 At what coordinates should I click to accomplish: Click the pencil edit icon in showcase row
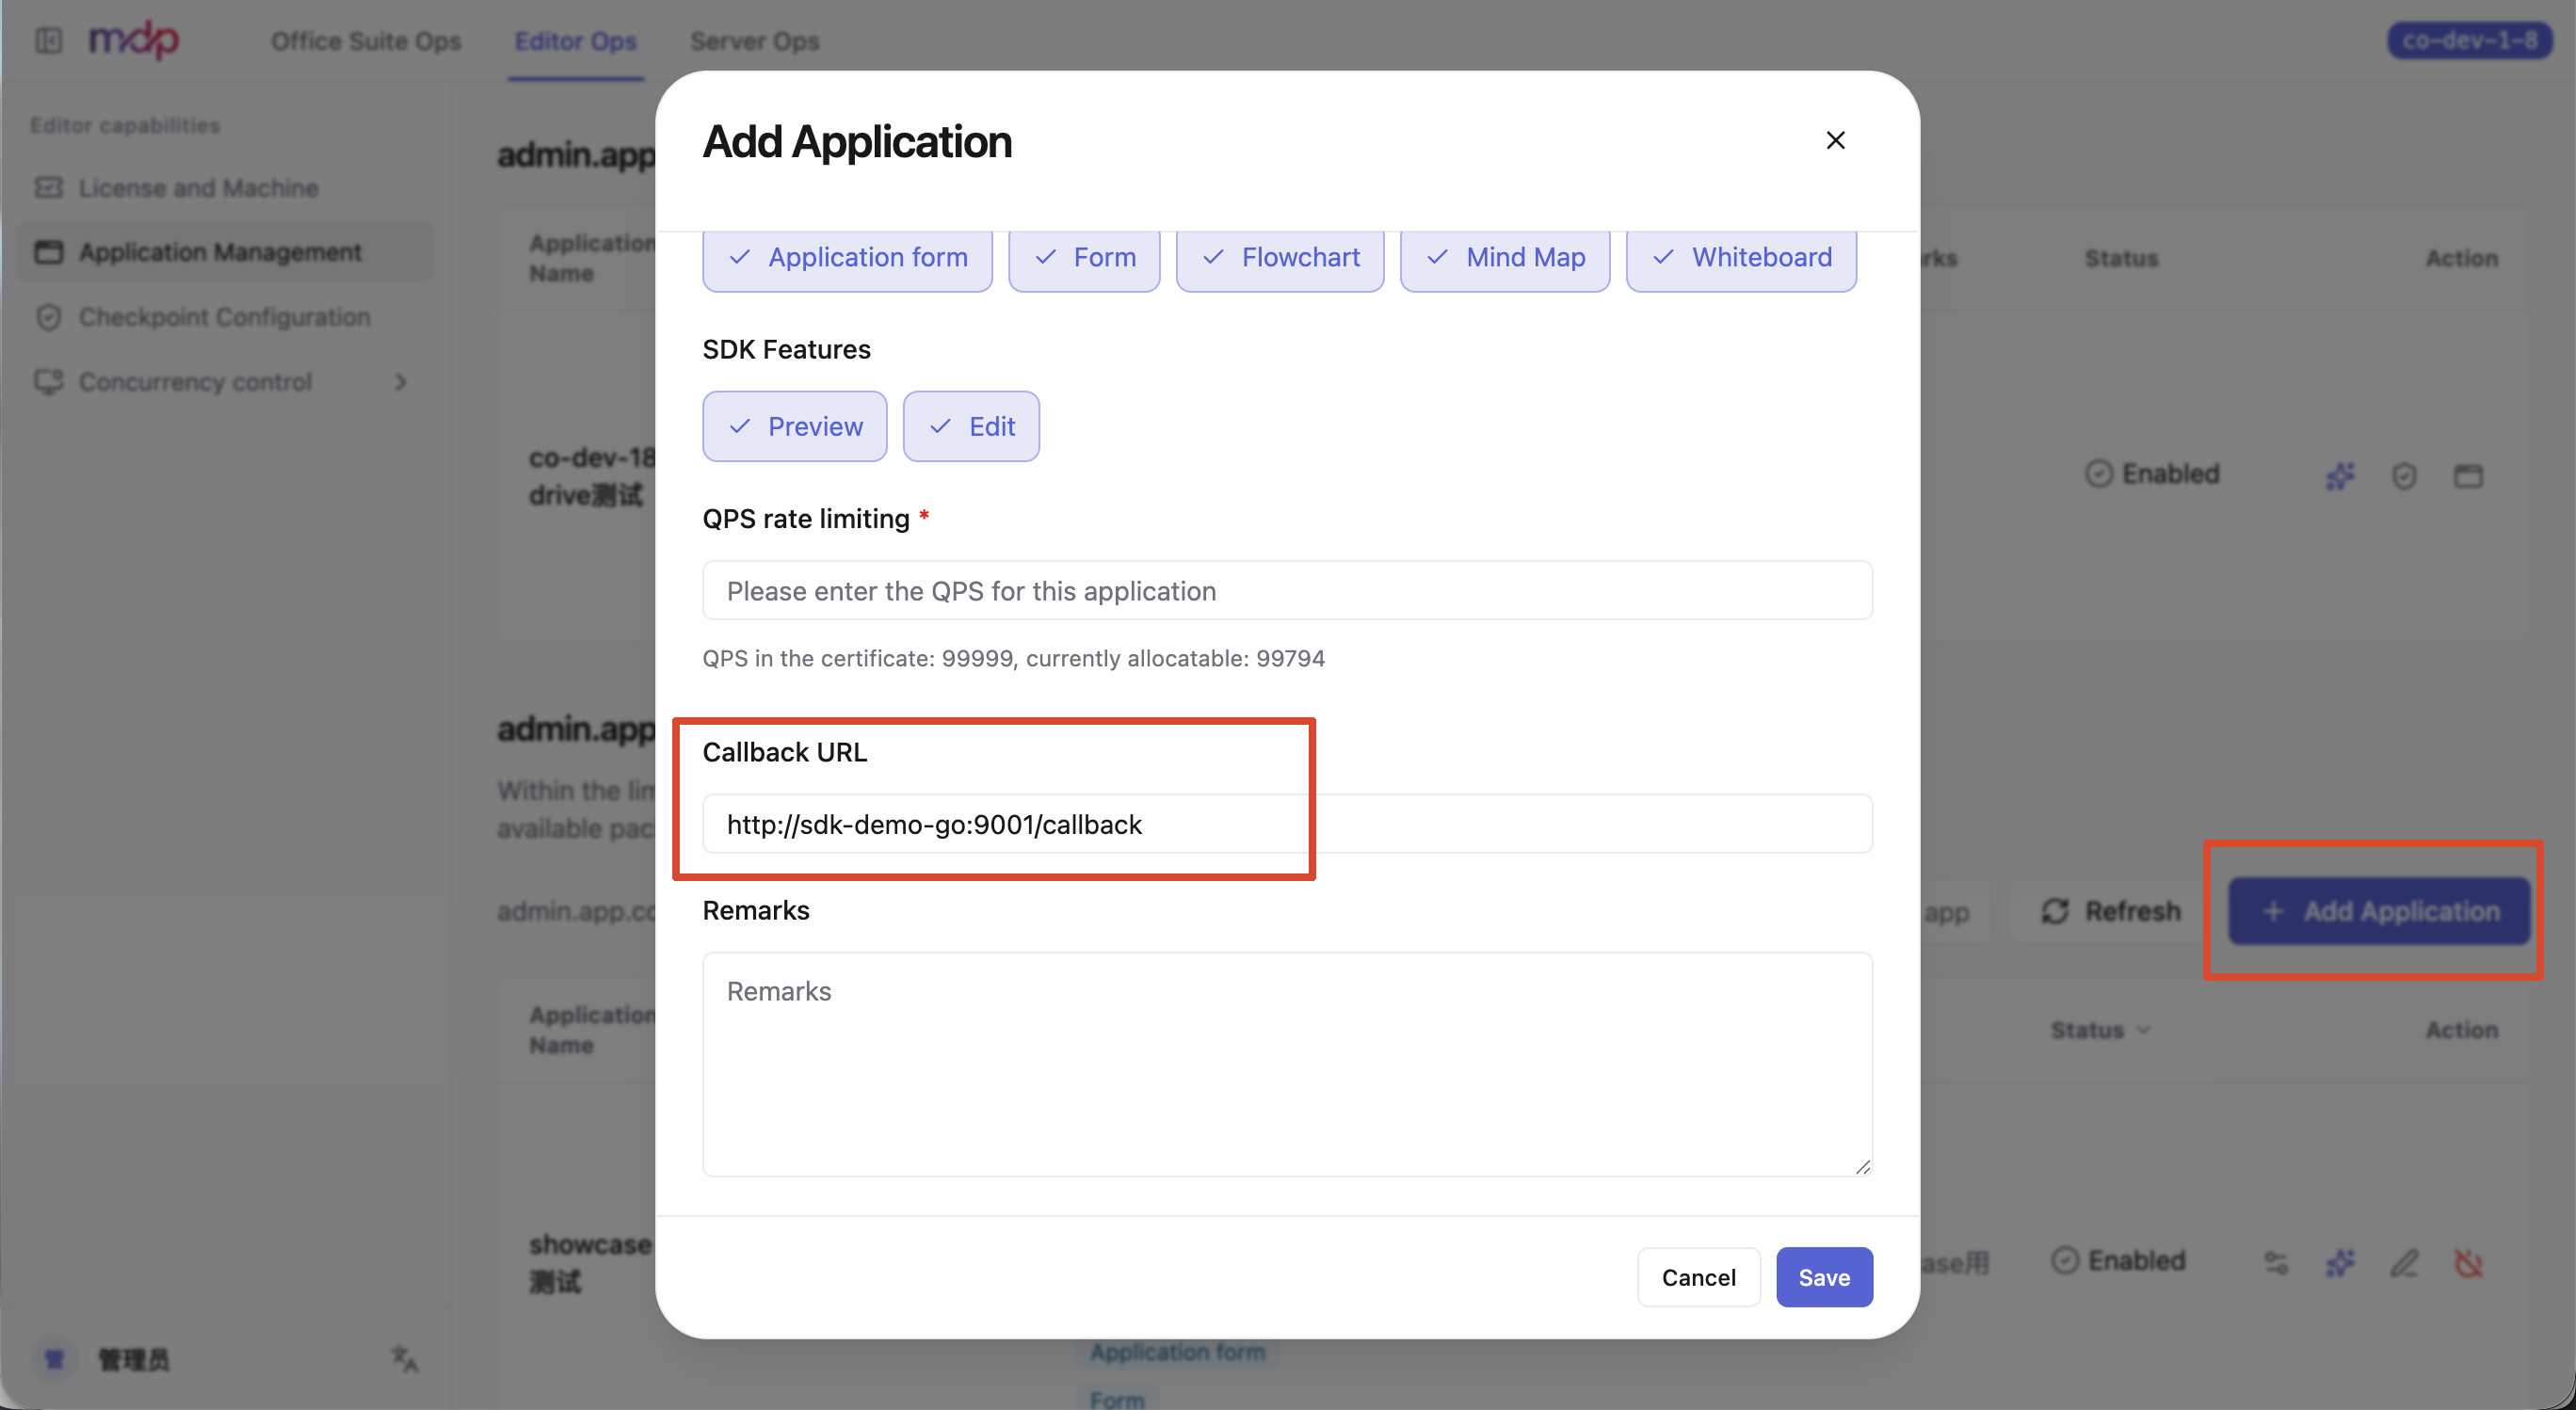click(2404, 1262)
